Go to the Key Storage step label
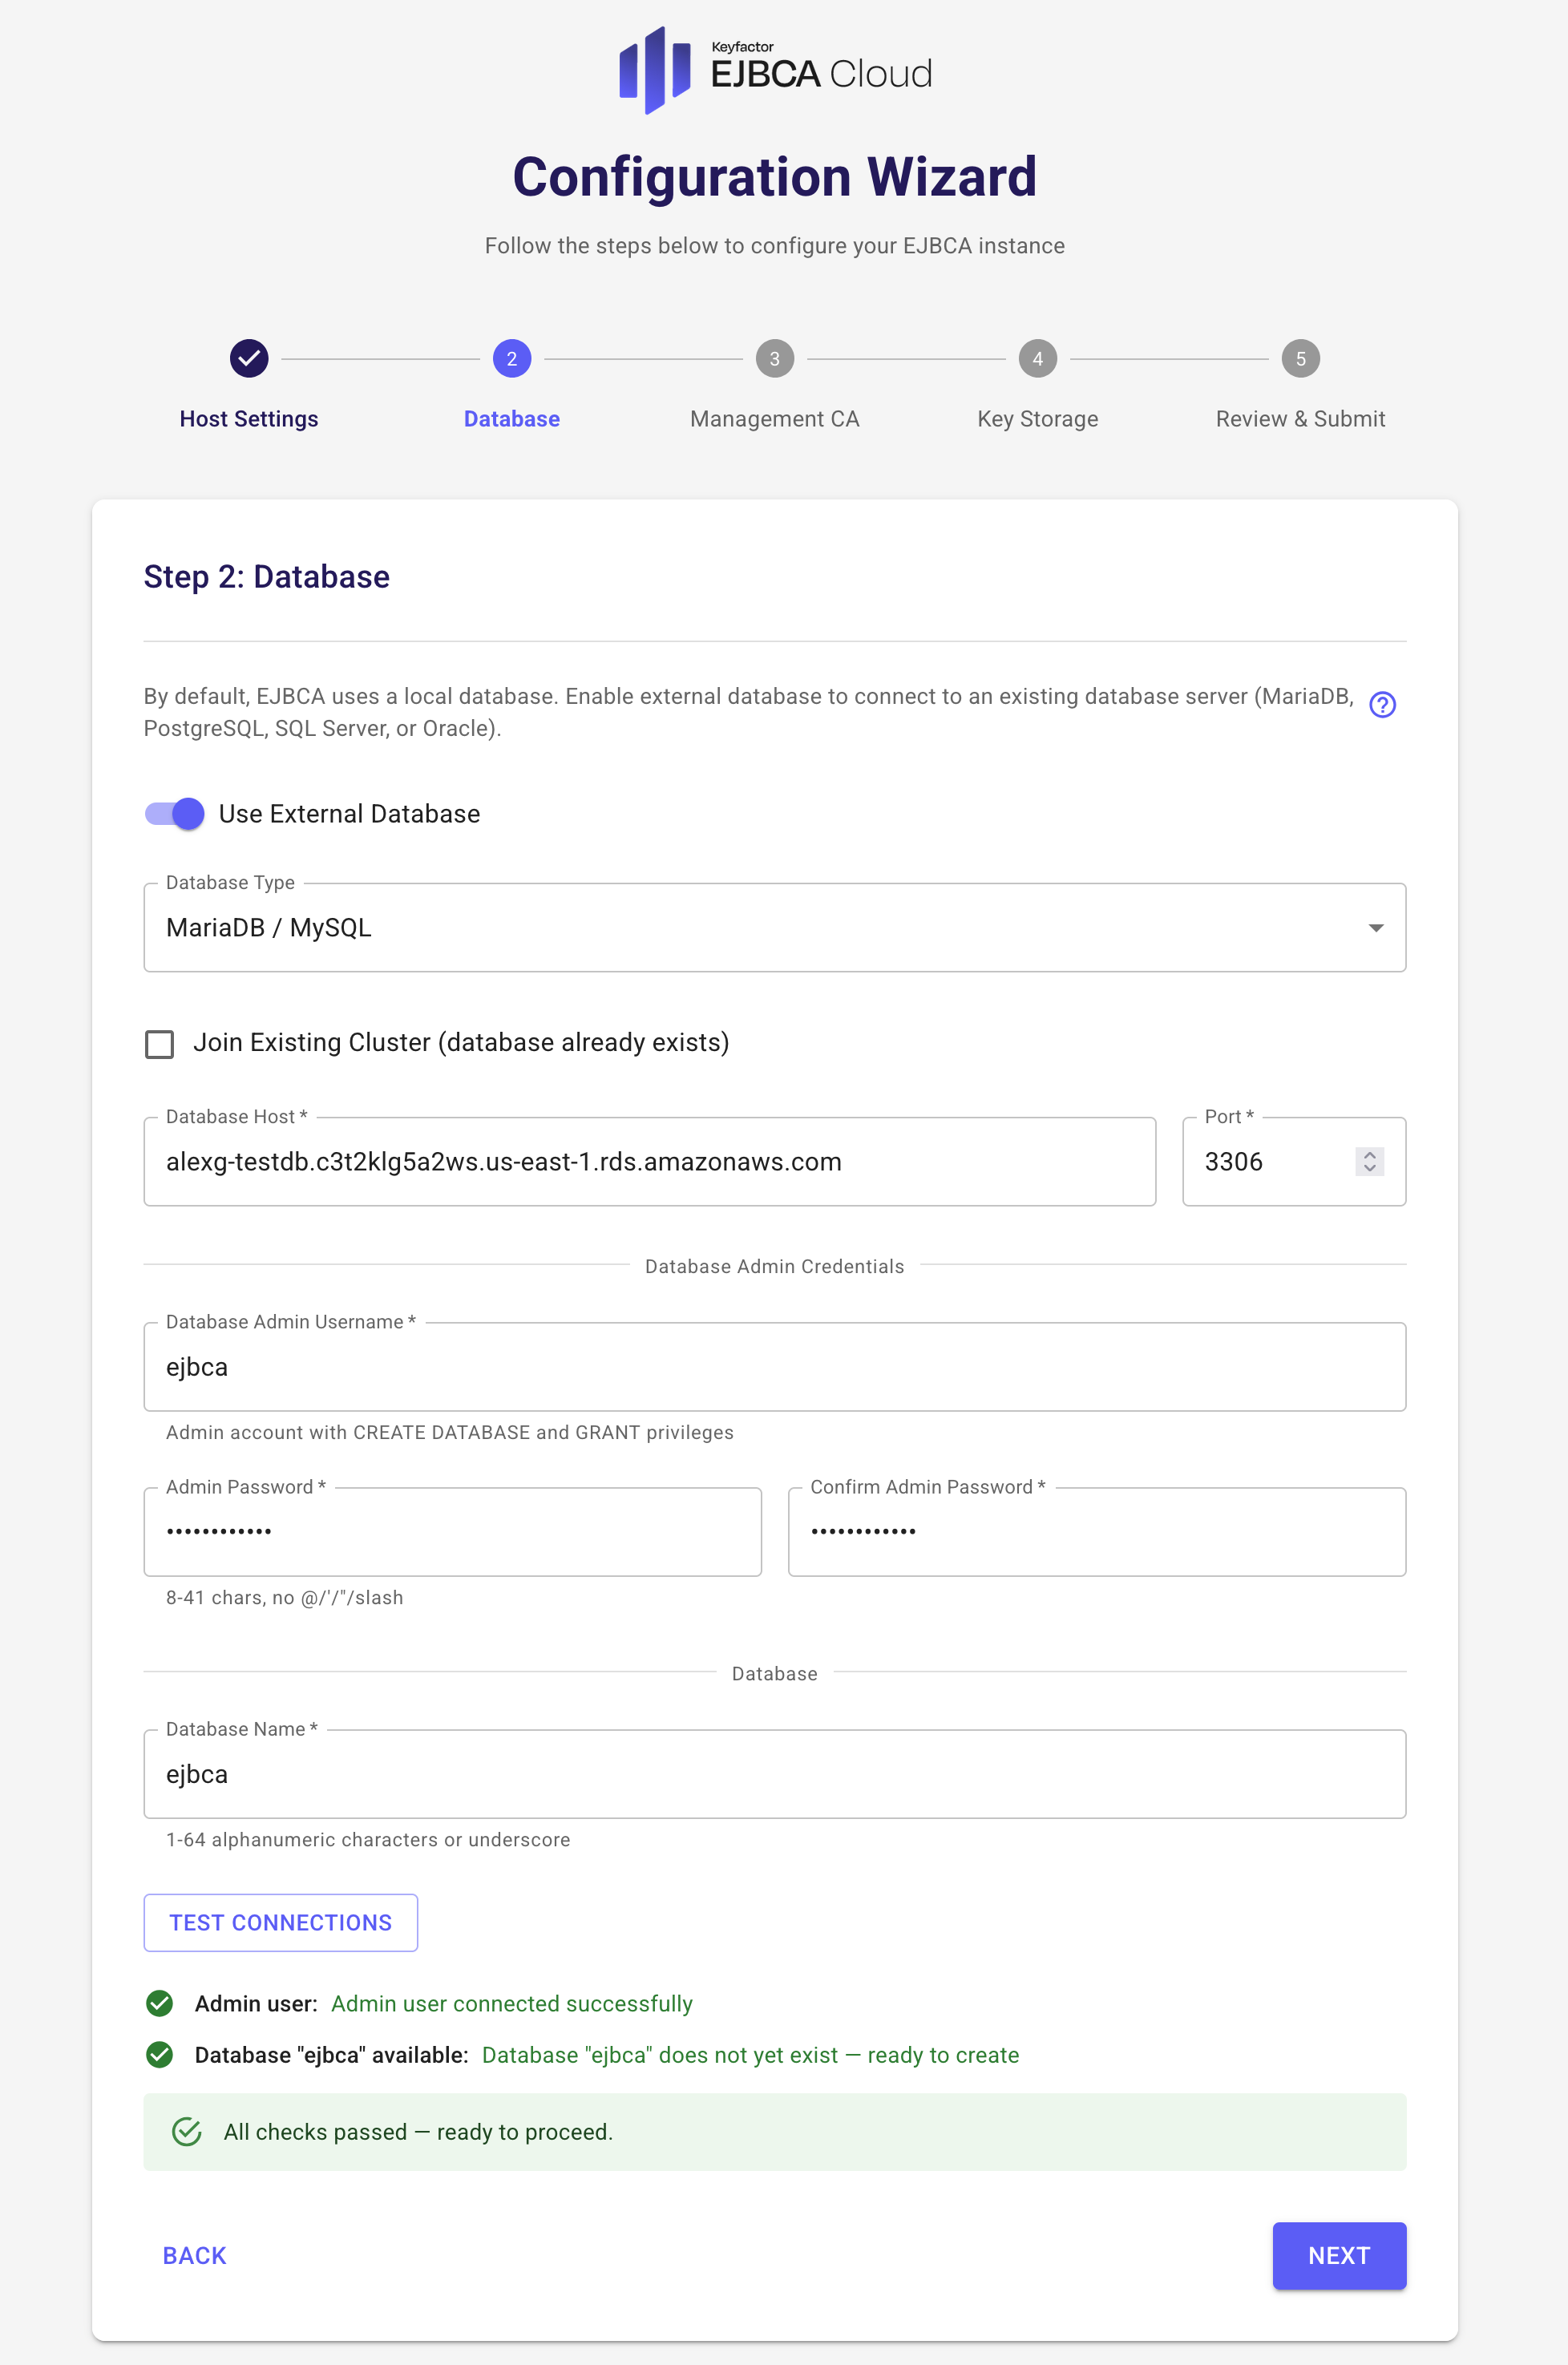 1037,419
